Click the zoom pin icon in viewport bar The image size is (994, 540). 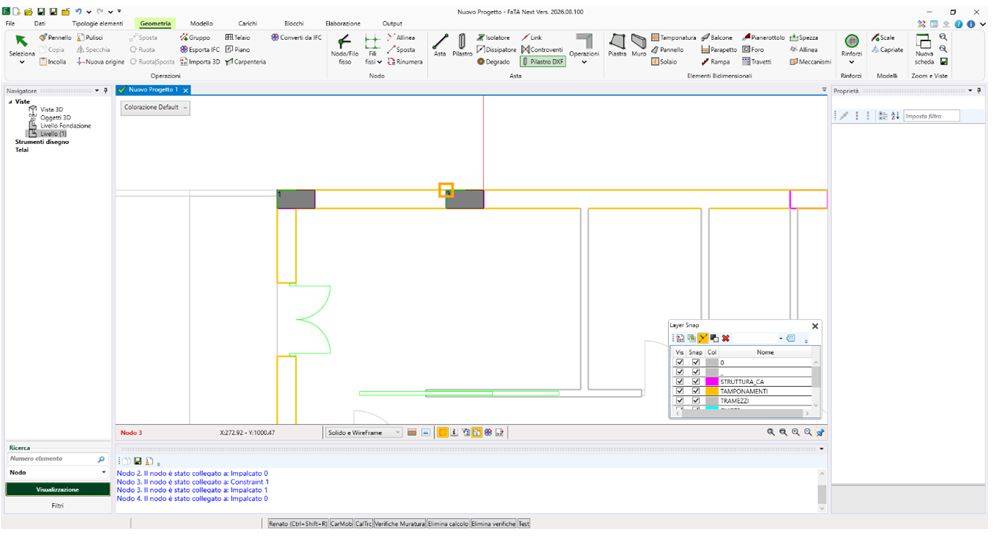(820, 432)
